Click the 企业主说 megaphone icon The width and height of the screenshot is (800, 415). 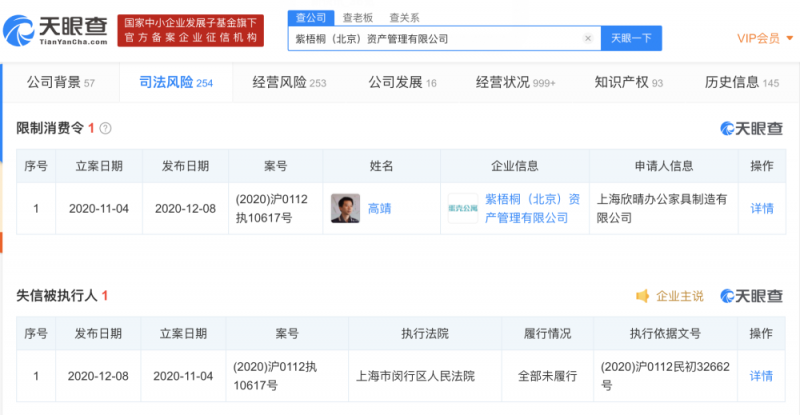[x=643, y=296]
